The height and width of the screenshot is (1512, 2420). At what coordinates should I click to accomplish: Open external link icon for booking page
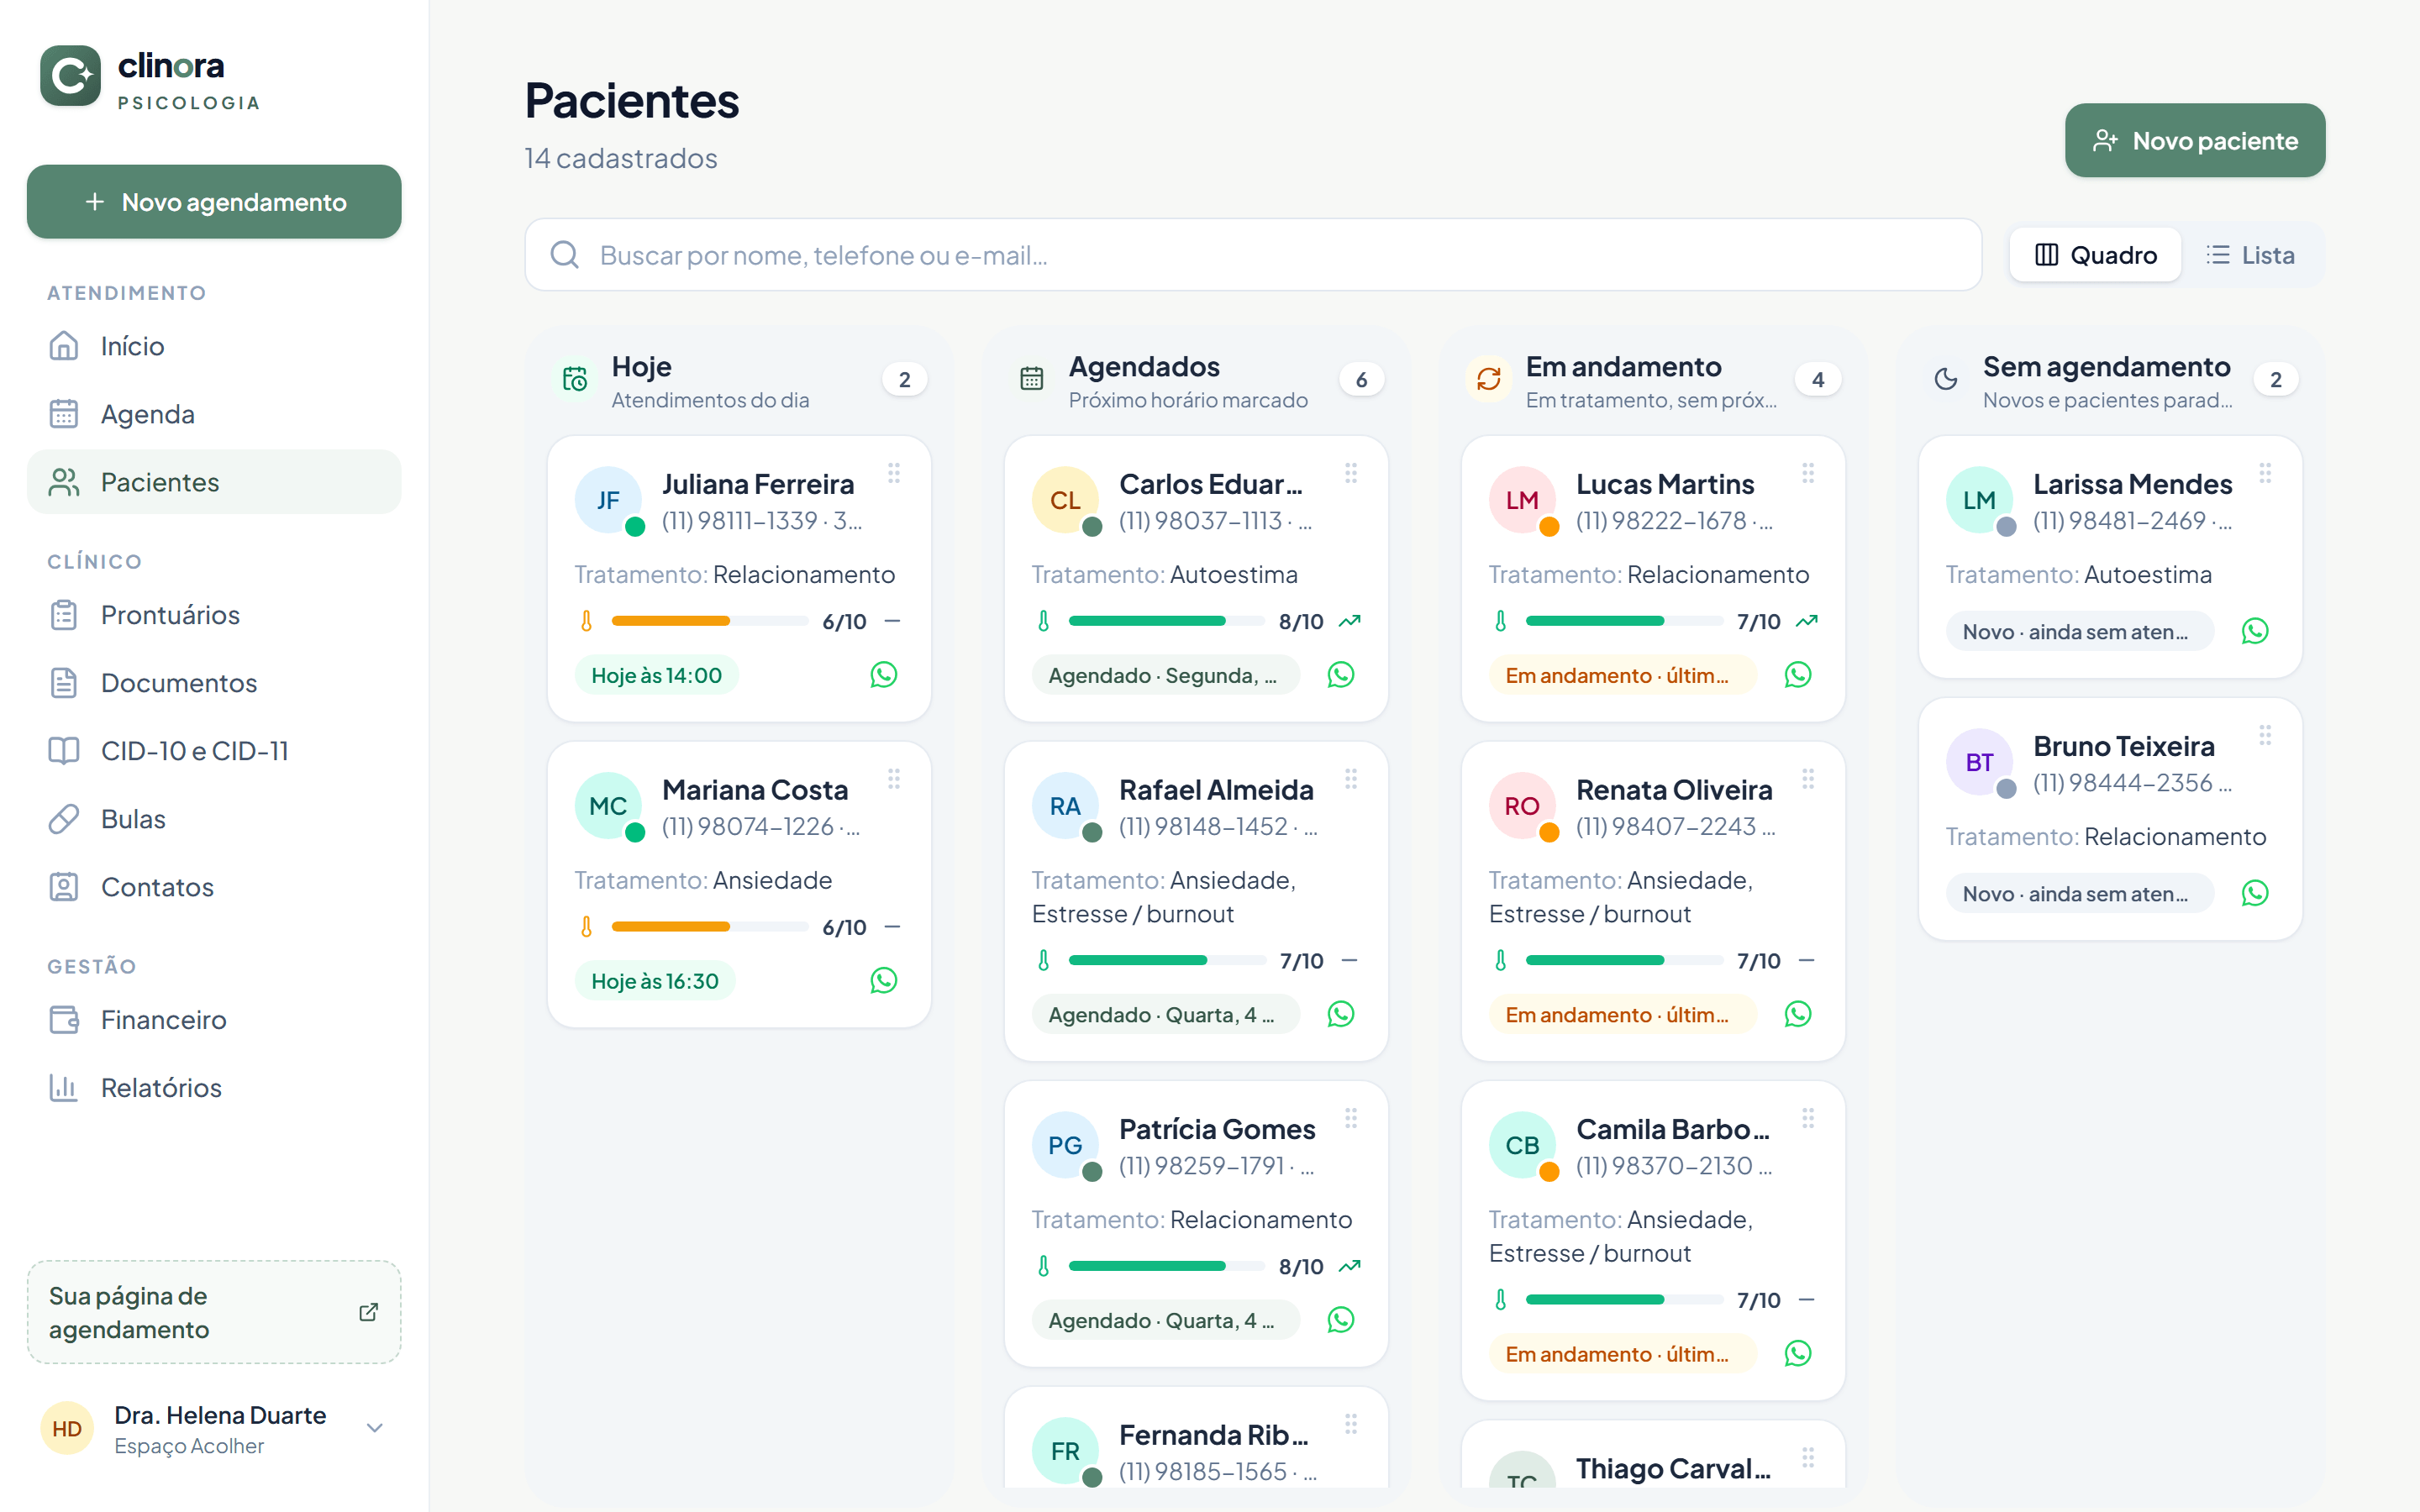[368, 1312]
